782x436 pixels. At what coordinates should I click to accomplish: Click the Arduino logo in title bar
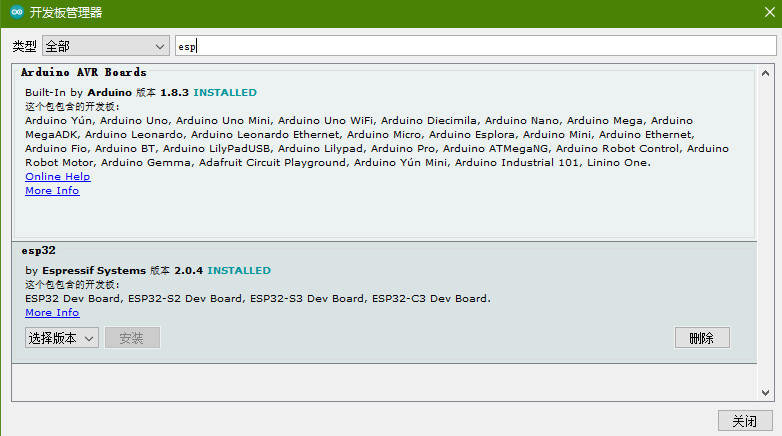[x=17, y=12]
